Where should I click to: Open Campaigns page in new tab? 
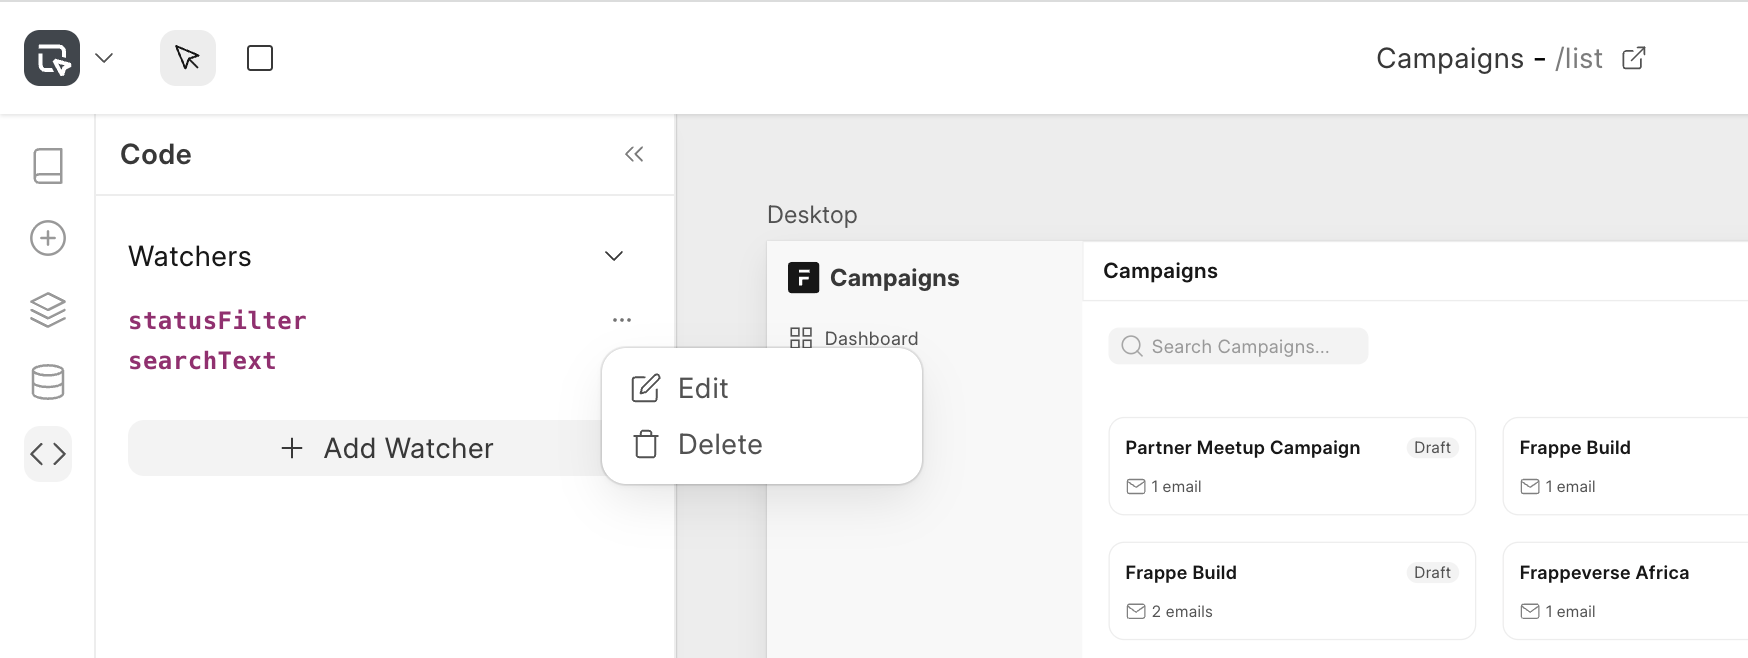click(x=1633, y=58)
